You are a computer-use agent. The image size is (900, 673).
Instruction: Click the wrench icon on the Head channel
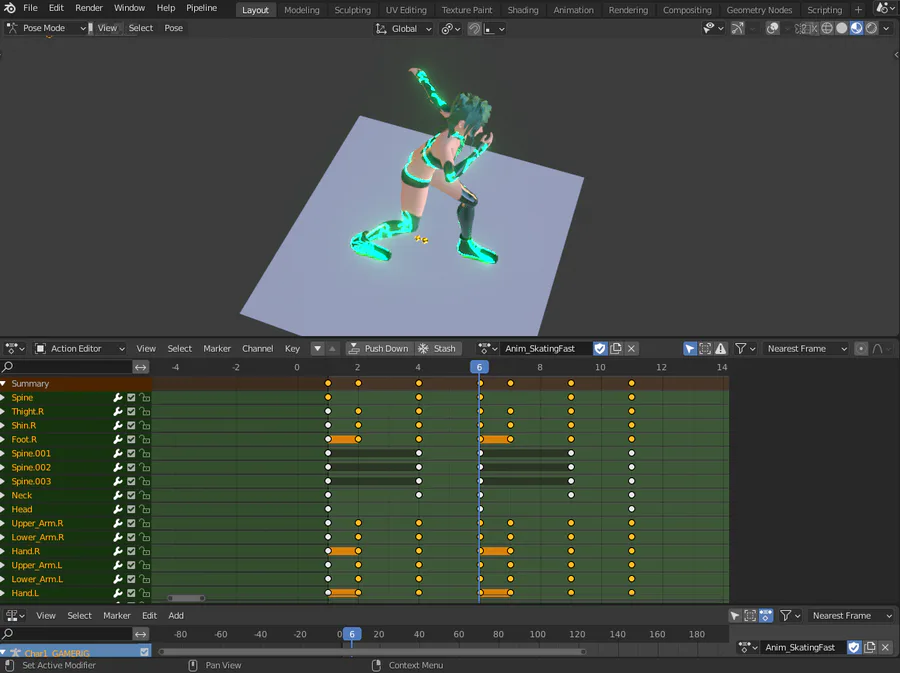[x=118, y=509]
